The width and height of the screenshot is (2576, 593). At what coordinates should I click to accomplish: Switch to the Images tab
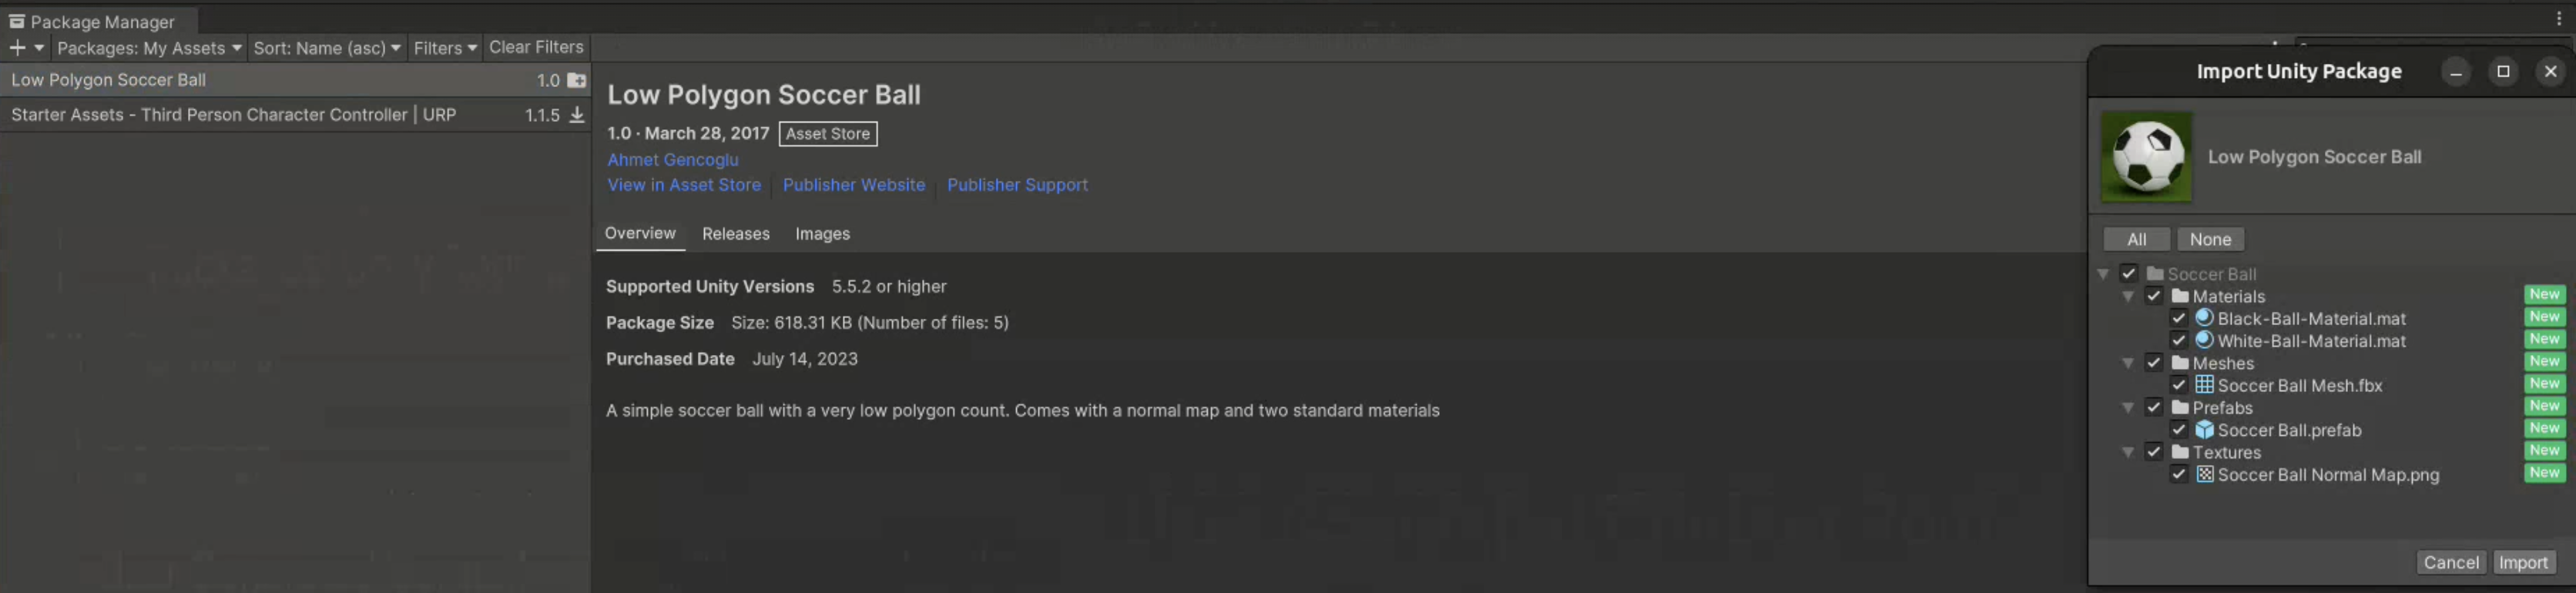tap(822, 234)
